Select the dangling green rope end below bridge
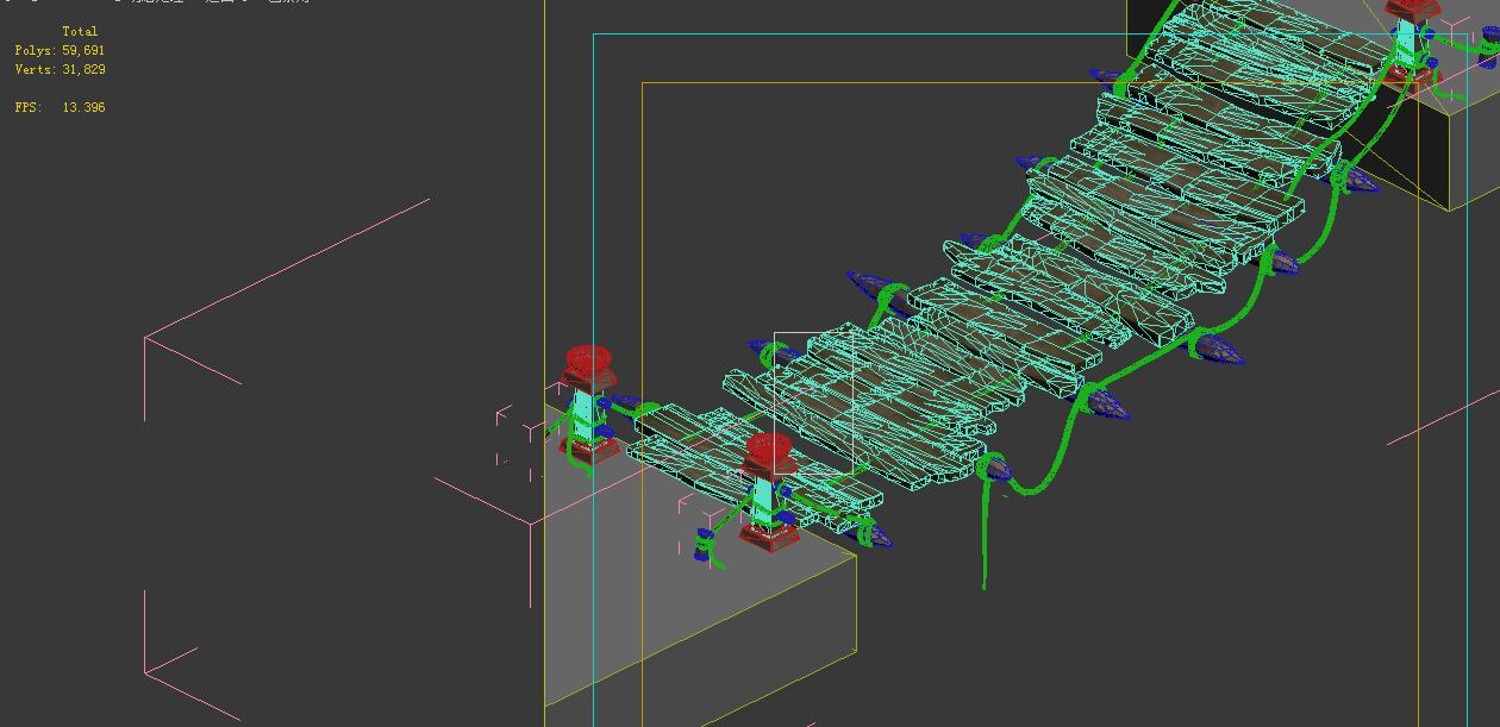The image size is (1500, 727). (984, 540)
